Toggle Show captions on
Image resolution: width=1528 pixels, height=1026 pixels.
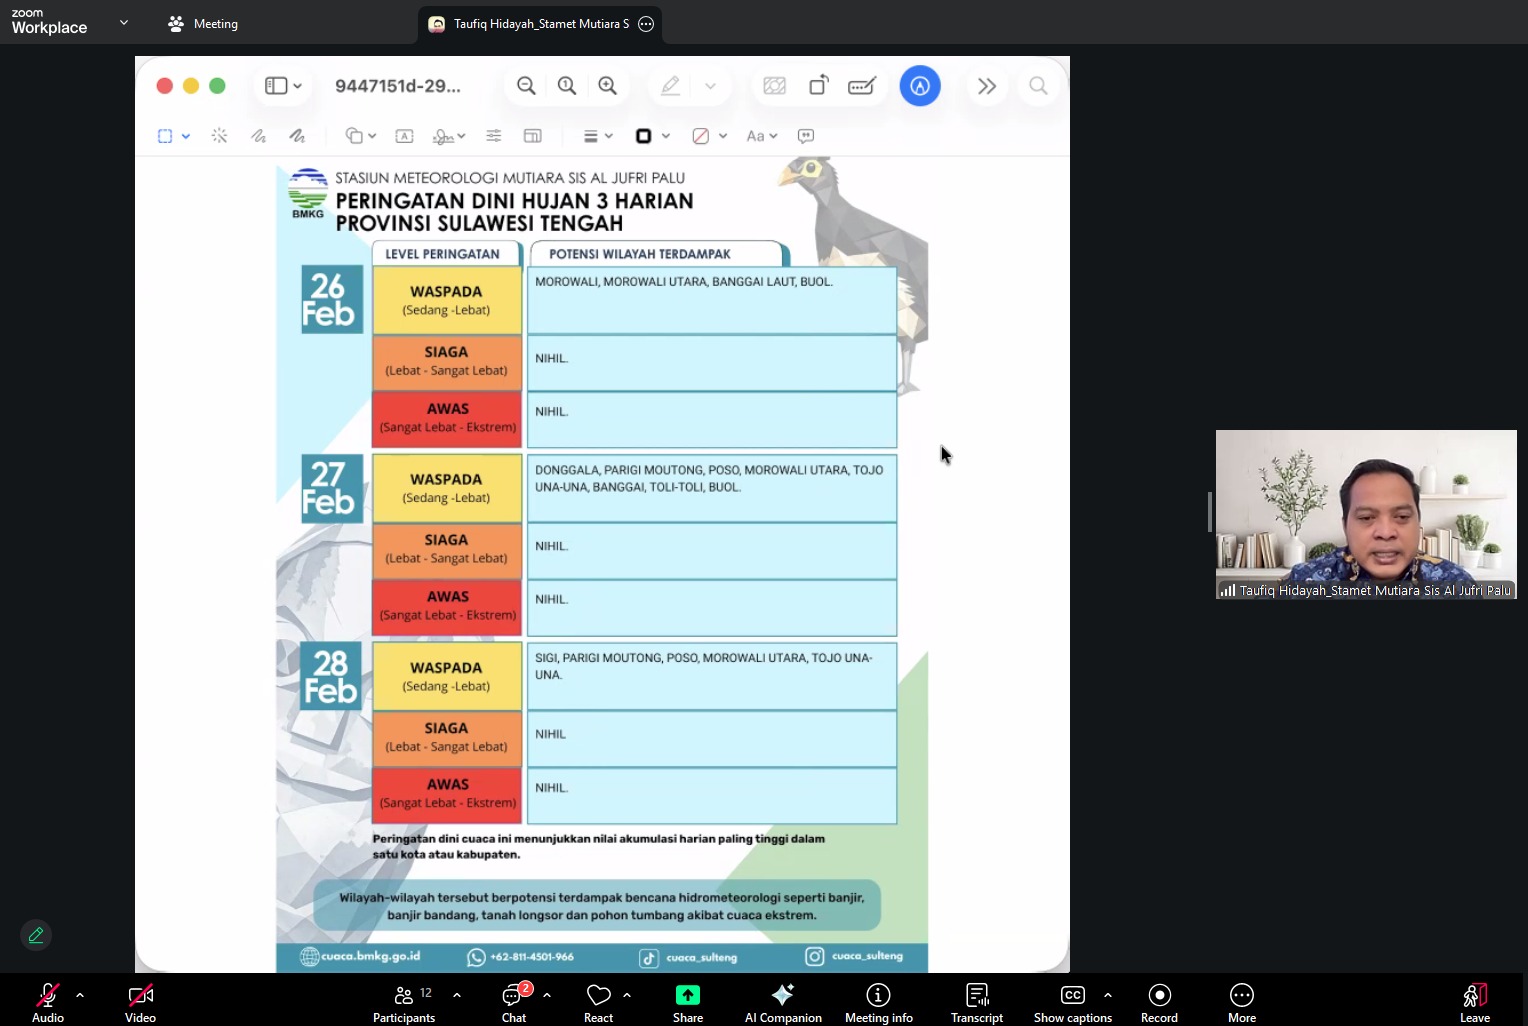(1072, 1002)
